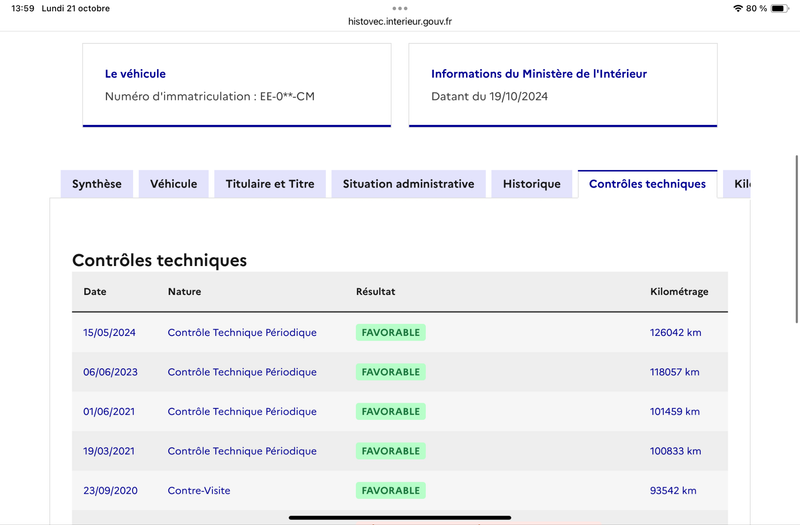The height and width of the screenshot is (525, 800).
Task: Open the three-dot multitasking menu
Action: [x=400, y=8]
